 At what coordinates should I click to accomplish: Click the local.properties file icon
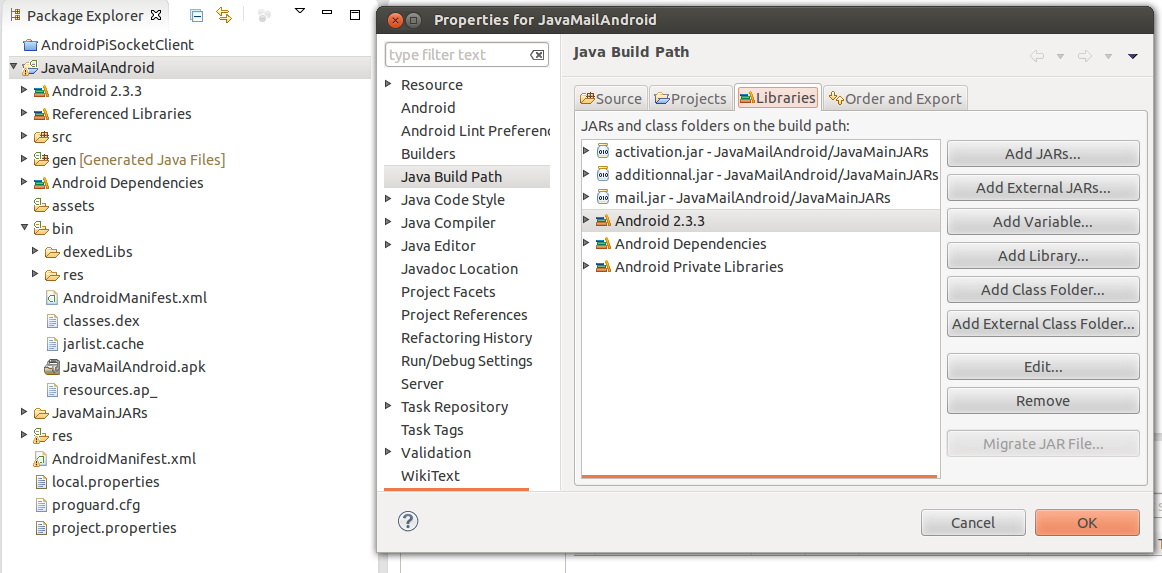tap(42, 482)
